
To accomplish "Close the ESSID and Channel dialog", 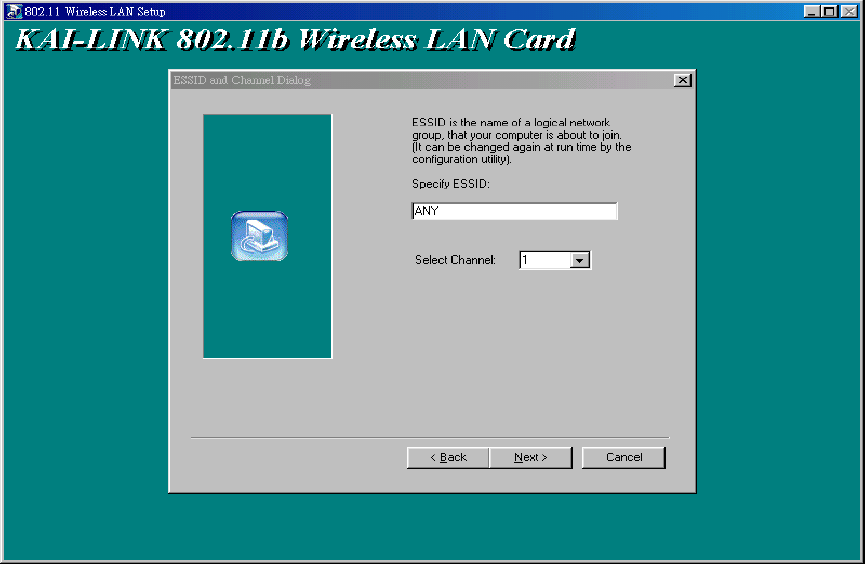I will (x=682, y=80).
